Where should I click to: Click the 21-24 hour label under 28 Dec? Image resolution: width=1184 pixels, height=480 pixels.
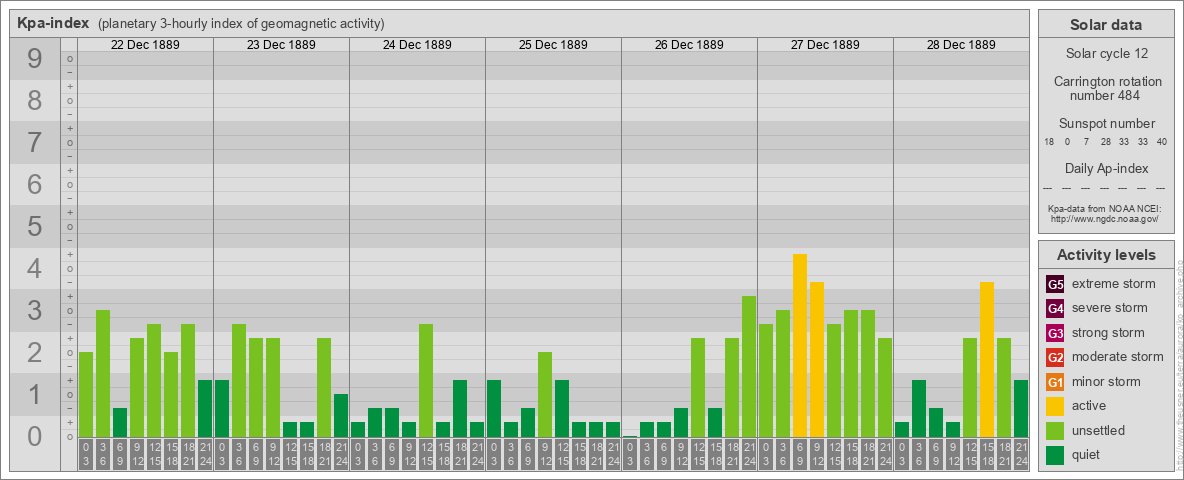[x=1021, y=454]
